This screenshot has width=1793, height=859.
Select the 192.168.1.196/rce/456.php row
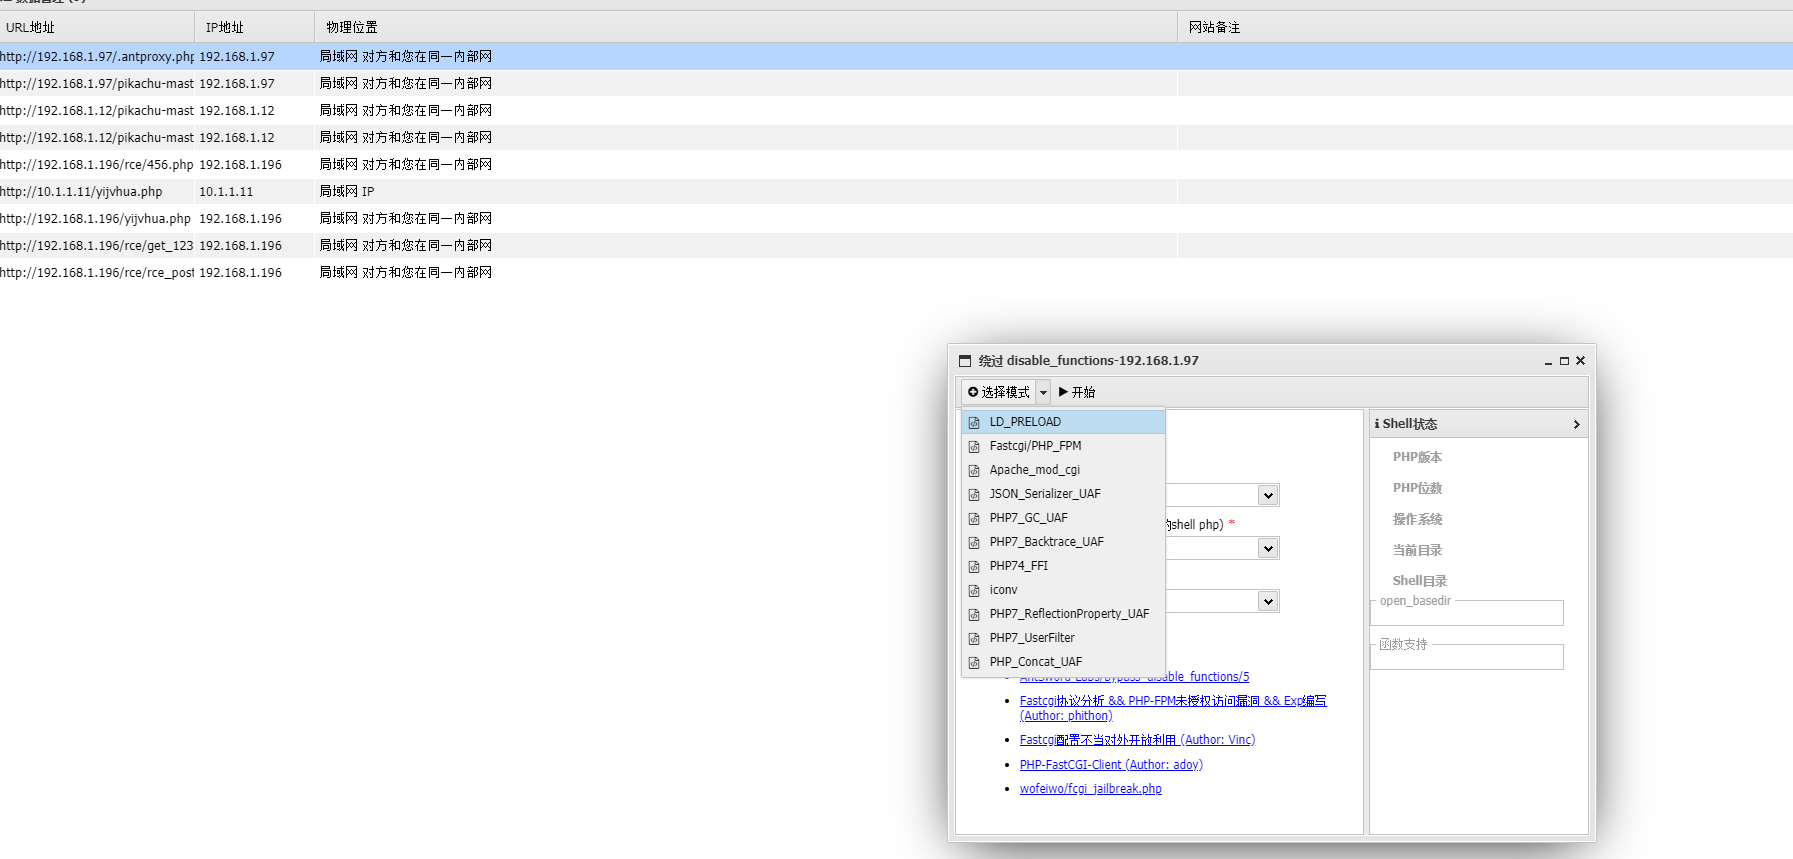896,165
